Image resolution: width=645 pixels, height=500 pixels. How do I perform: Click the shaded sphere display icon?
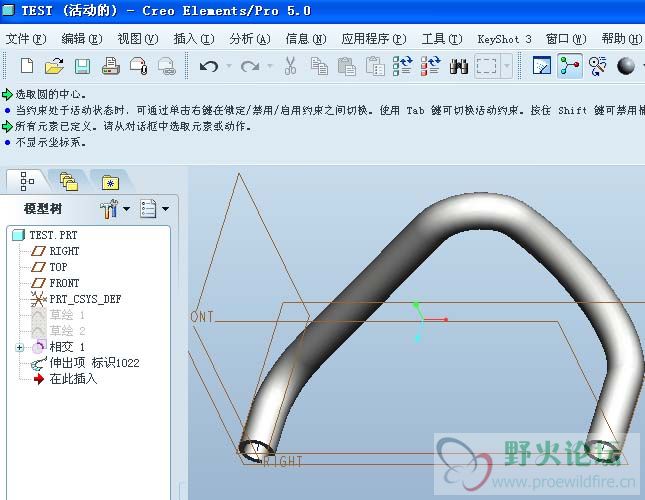[x=626, y=66]
